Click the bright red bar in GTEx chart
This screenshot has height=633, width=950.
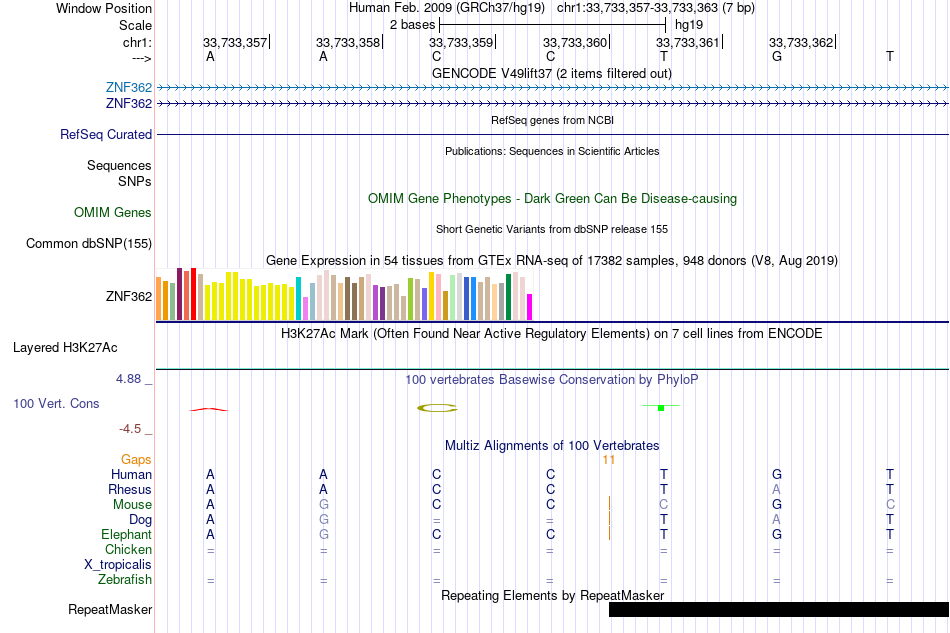193,294
